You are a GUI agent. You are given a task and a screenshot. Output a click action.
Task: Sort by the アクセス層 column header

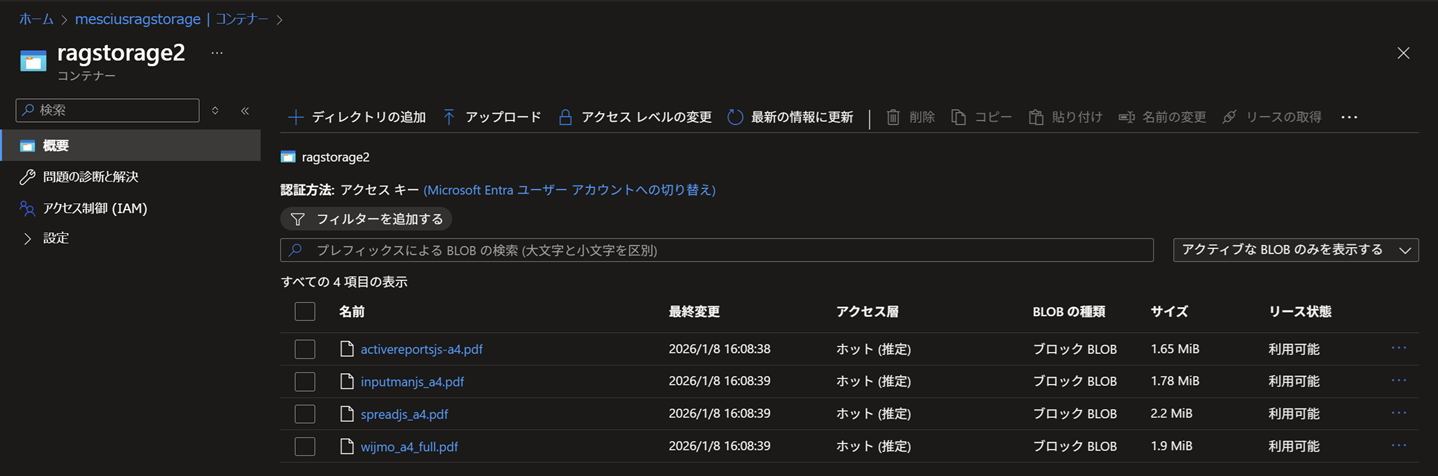point(867,312)
